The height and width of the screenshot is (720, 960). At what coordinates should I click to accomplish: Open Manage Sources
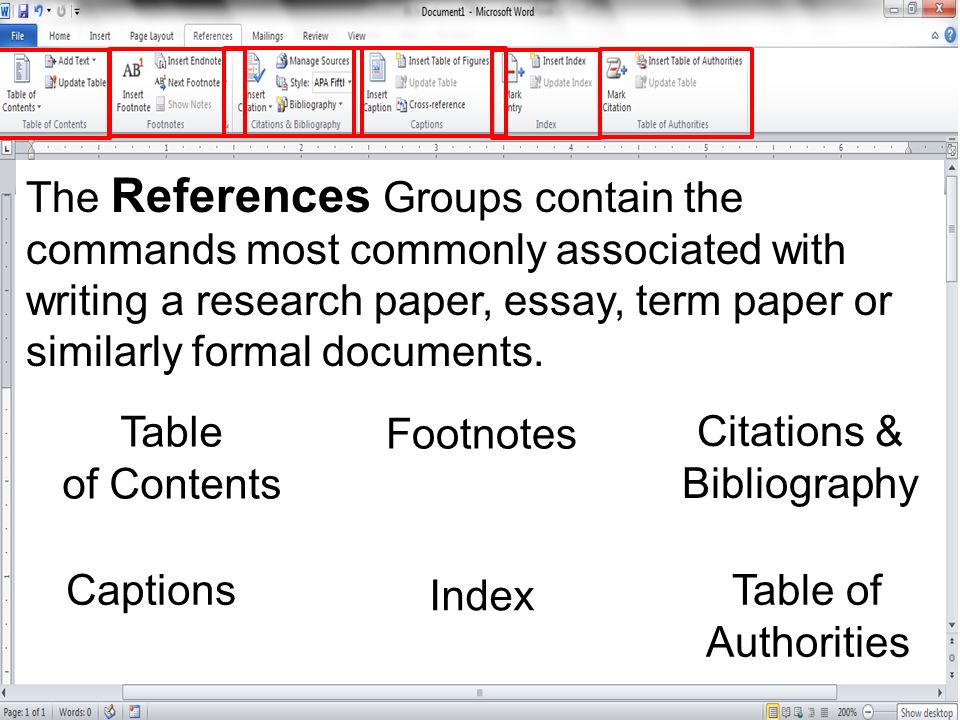[313, 61]
